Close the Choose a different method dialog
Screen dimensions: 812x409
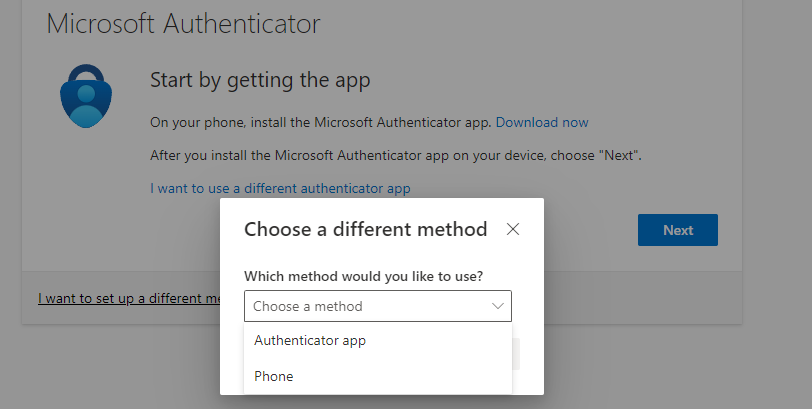[513, 229]
